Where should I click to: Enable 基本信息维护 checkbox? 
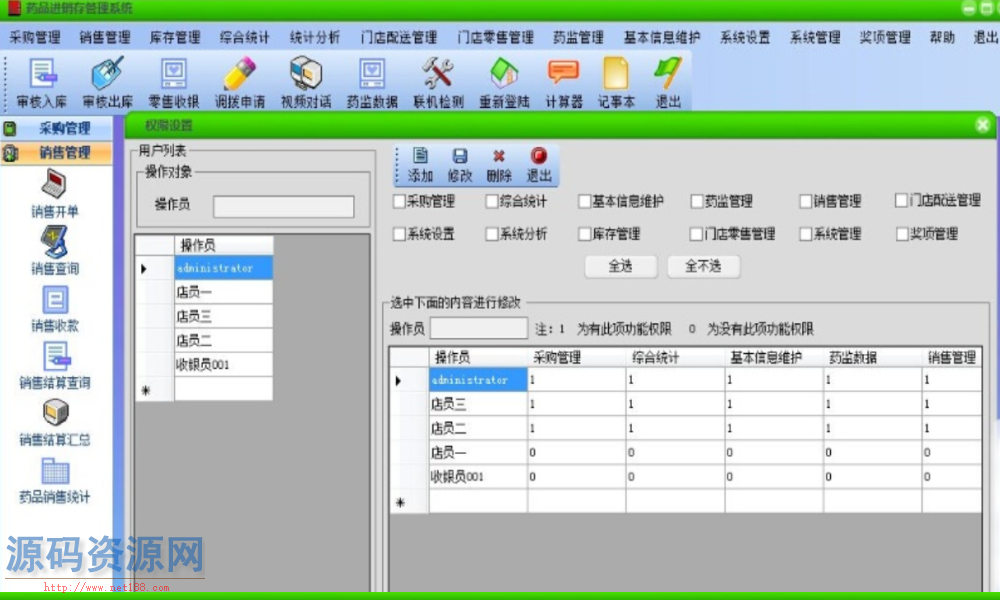(x=584, y=201)
